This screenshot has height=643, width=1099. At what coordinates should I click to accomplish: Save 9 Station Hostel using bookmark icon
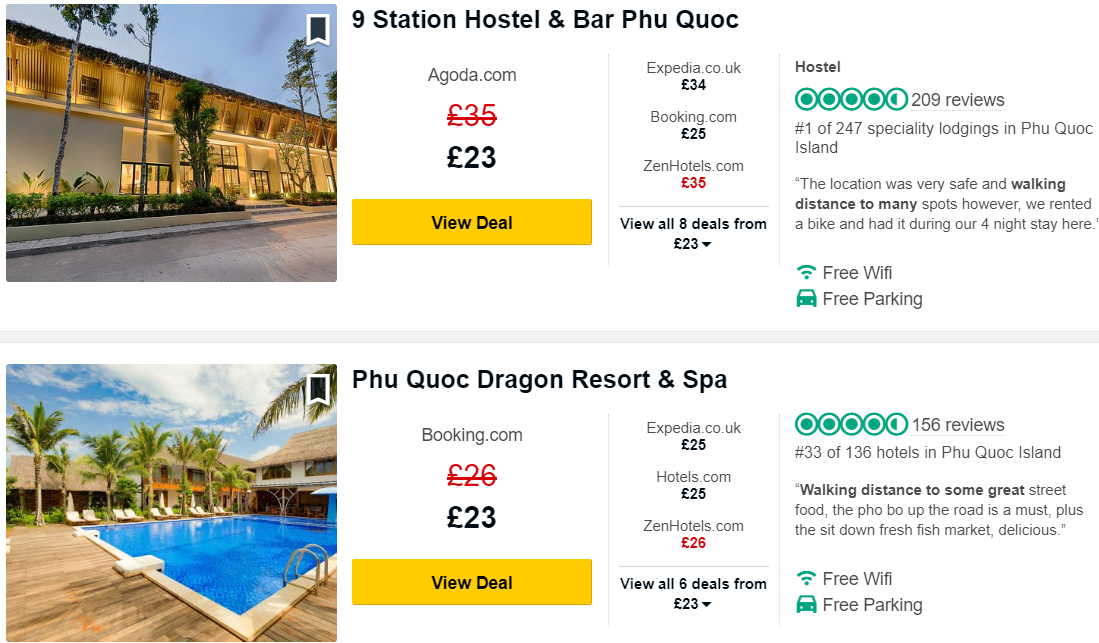pyautogui.click(x=318, y=29)
